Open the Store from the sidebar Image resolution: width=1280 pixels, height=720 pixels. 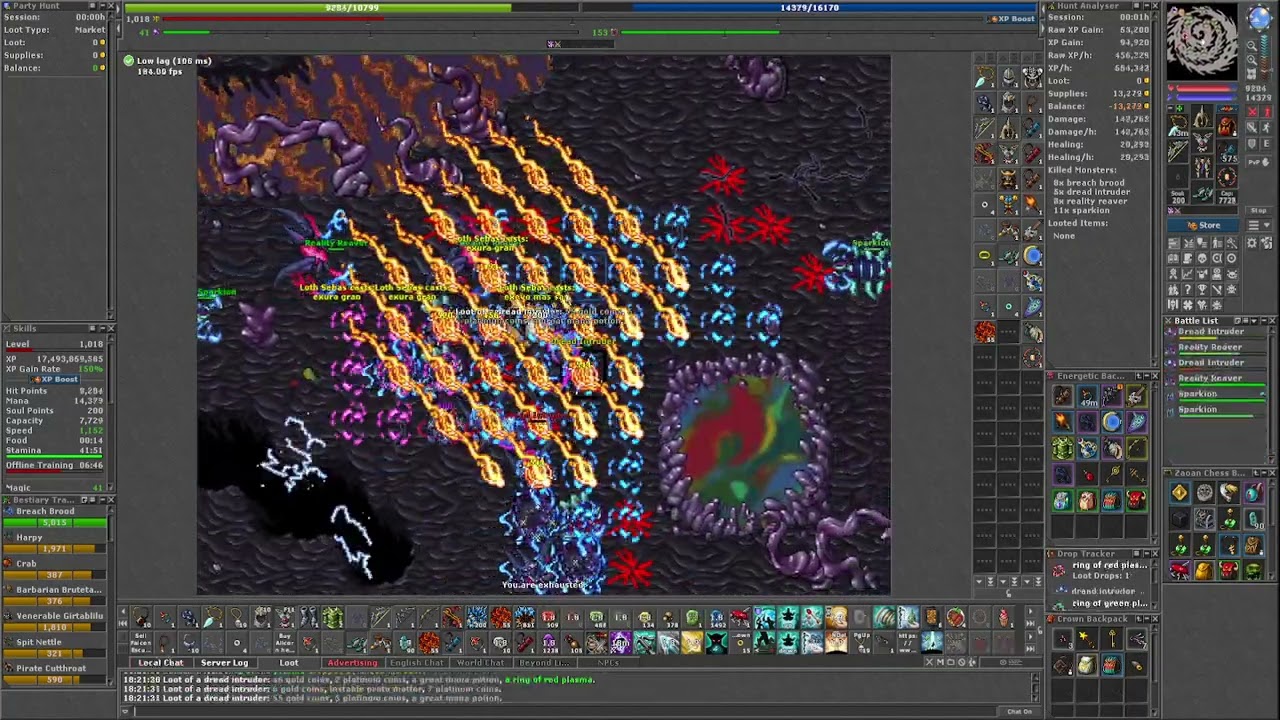[1203, 225]
